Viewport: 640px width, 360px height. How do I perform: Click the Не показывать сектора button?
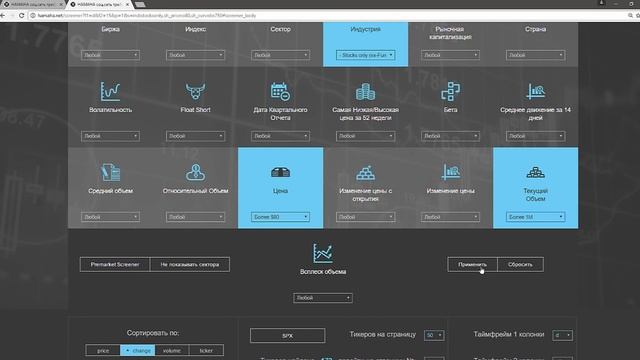190,264
